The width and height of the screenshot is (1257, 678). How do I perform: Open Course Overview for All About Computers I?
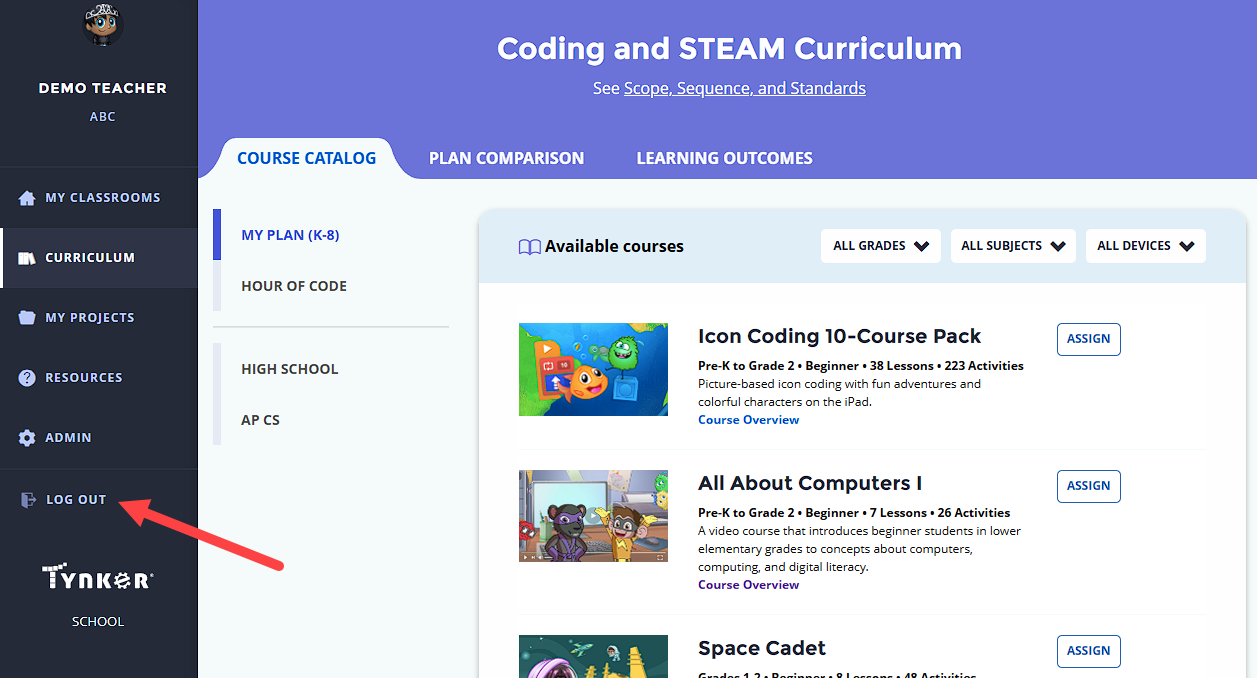[749, 585]
